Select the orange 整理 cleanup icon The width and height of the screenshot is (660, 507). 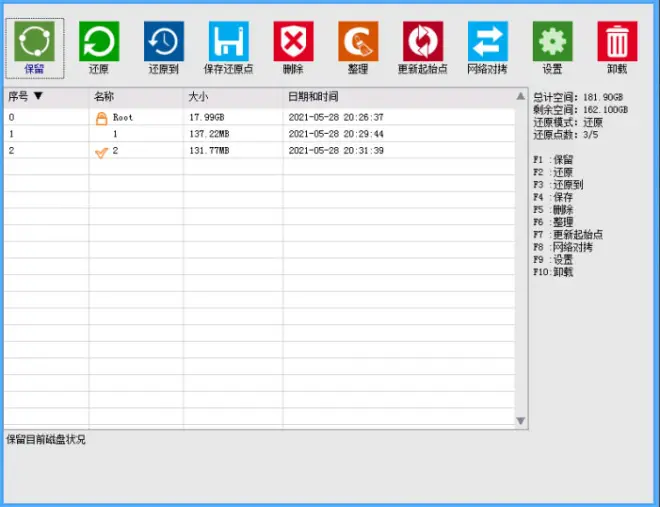(358, 41)
